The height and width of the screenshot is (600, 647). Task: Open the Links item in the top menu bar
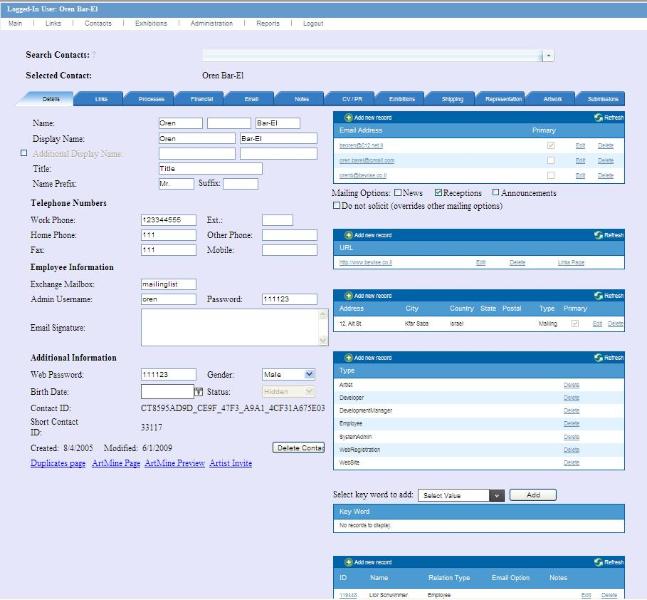pos(53,24)
